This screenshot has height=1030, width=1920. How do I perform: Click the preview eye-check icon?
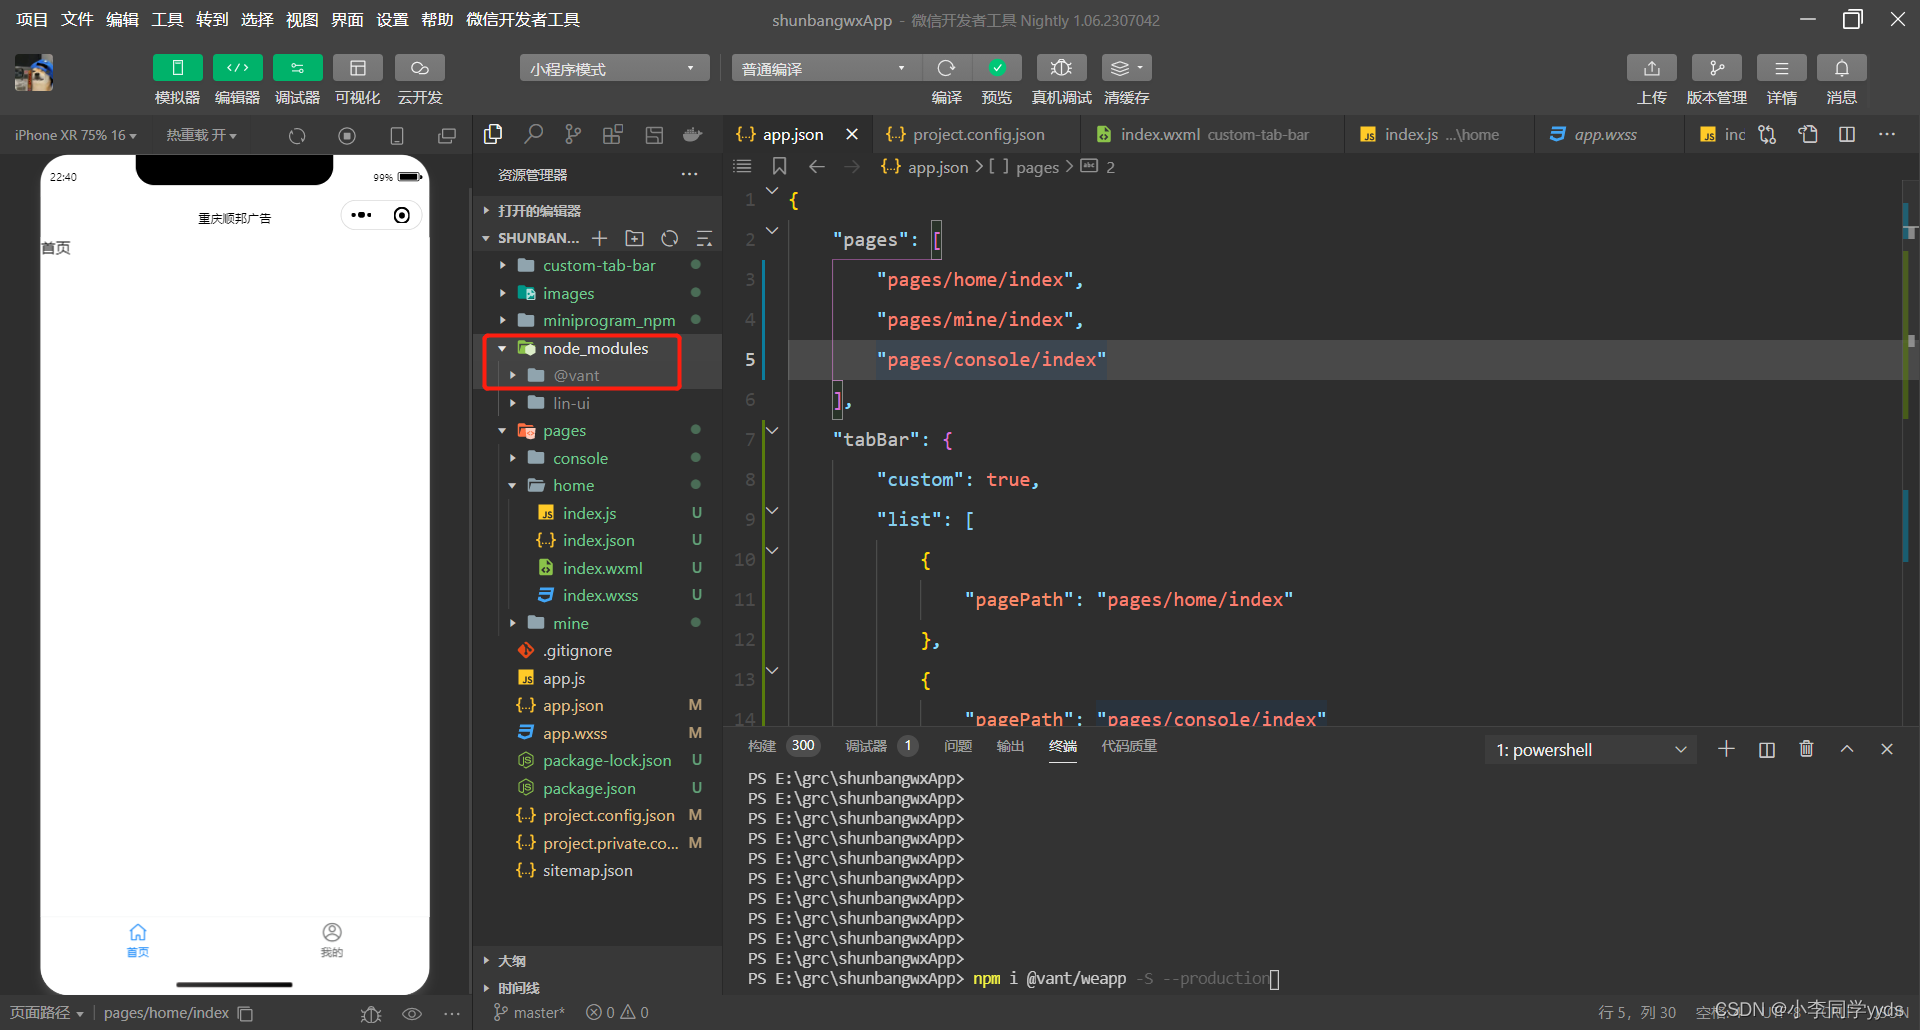[x=997, y=68]
